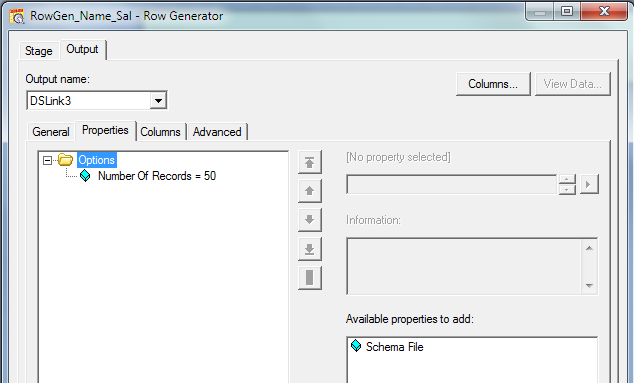Click the Schema File diamond icon
Viewport: 634px width, 383px height.
[x=356, y=346]
